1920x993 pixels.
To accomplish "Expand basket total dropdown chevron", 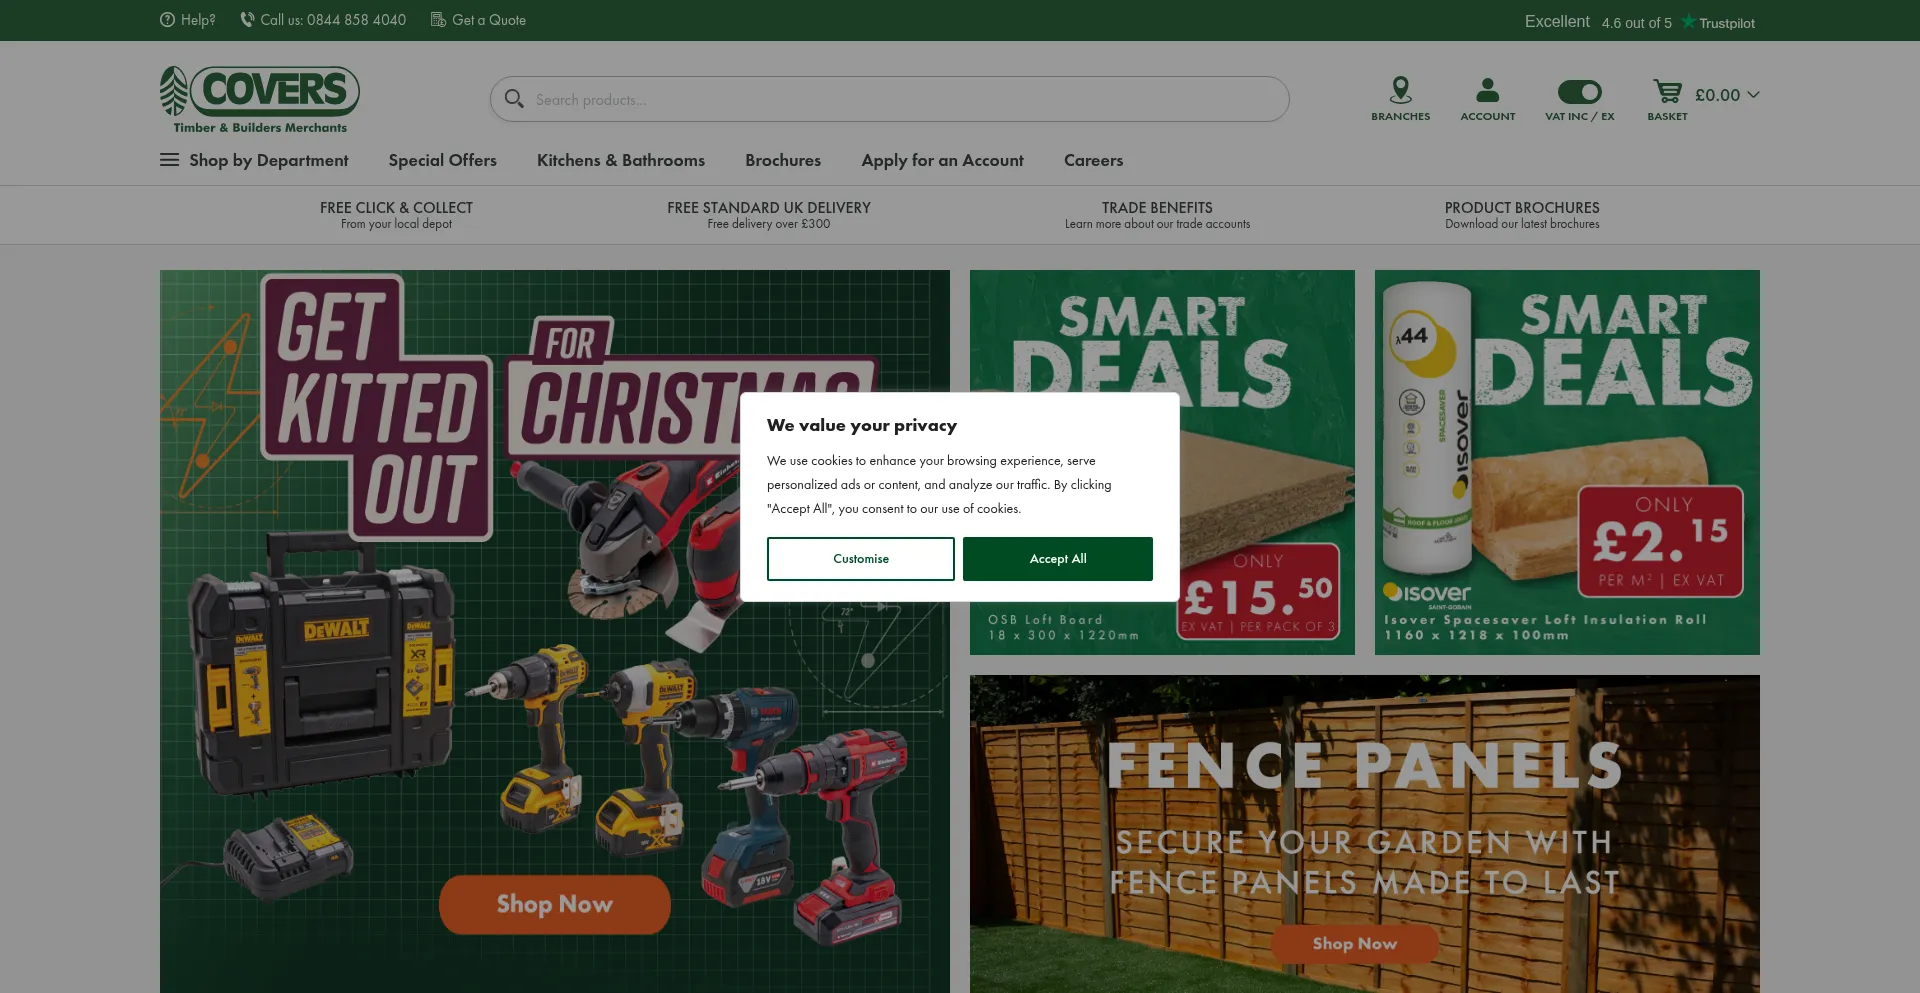I will point(1753,95).
